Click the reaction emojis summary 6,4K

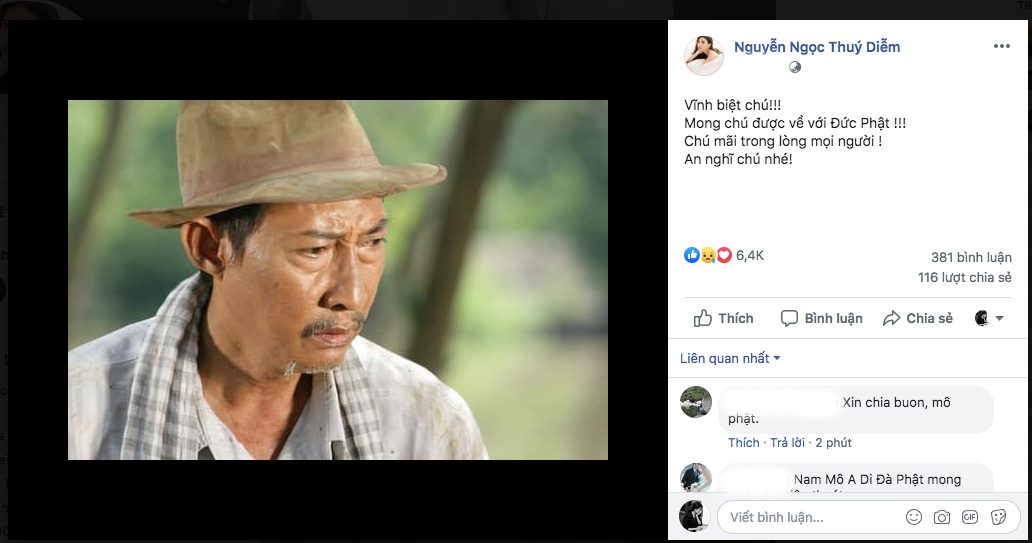click(x=724, y=255)
